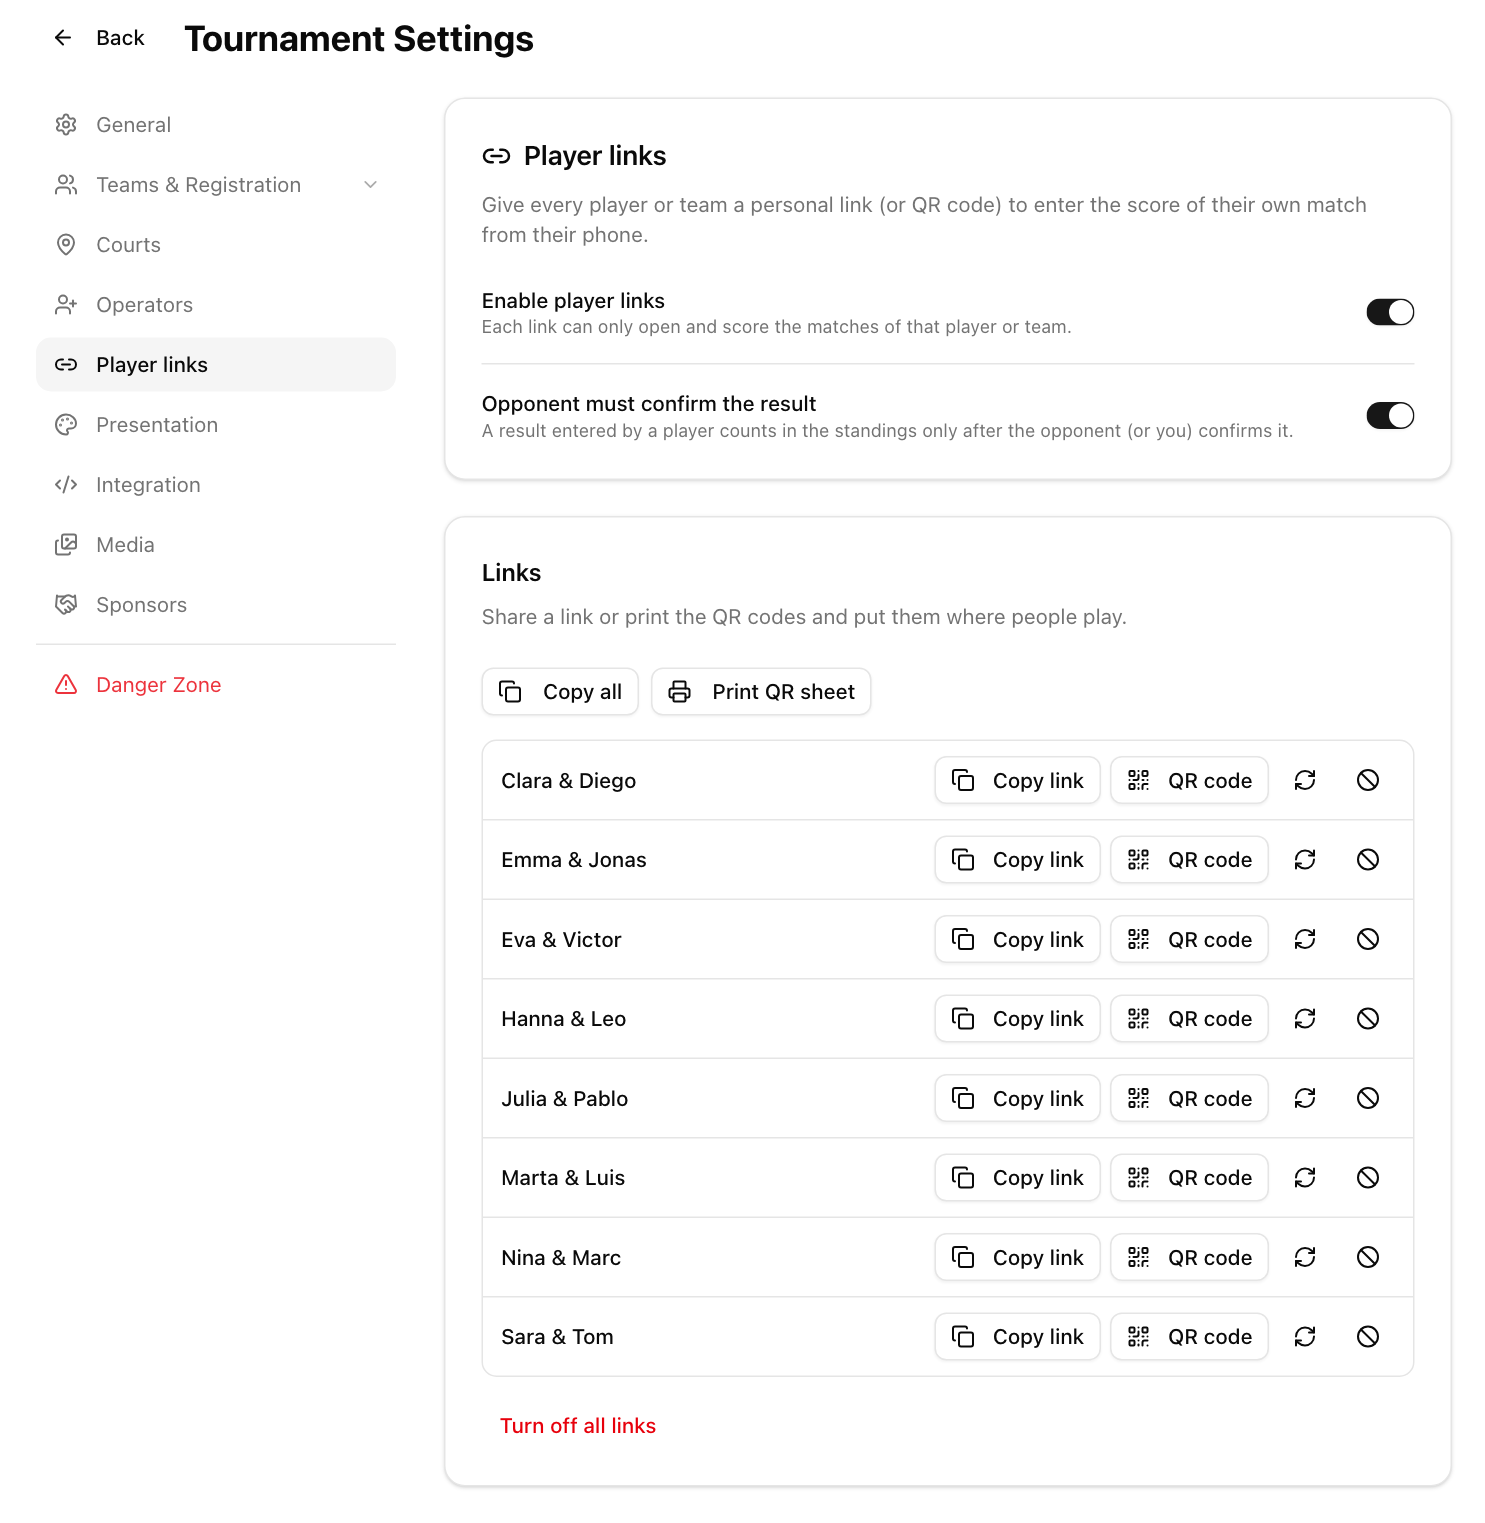Regenerate the link for Sara & Tom
The image size is (1485, 1523).
point(1305,1337)
